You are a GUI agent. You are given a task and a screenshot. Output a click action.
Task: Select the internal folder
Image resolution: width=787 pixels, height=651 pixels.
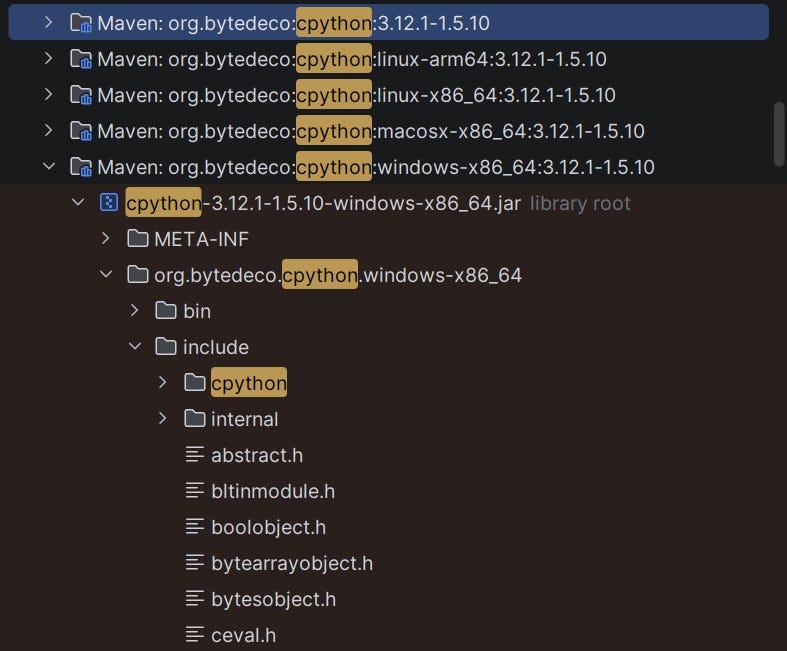(x=244, y=419)
